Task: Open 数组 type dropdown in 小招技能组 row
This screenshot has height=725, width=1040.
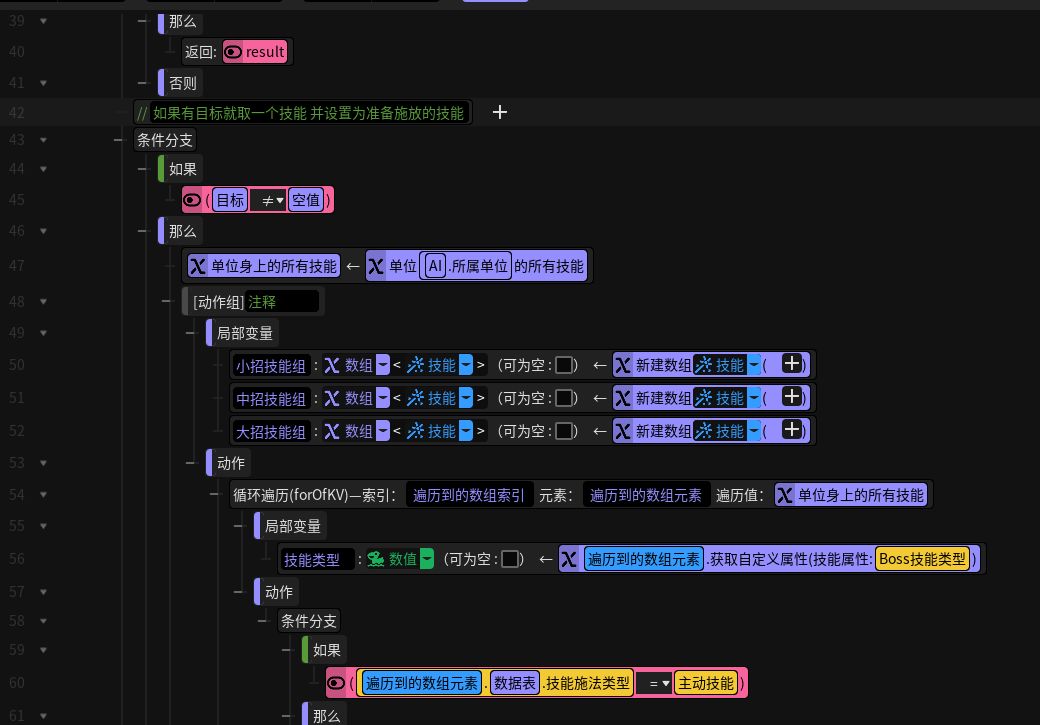Action: tap(383, 365)
